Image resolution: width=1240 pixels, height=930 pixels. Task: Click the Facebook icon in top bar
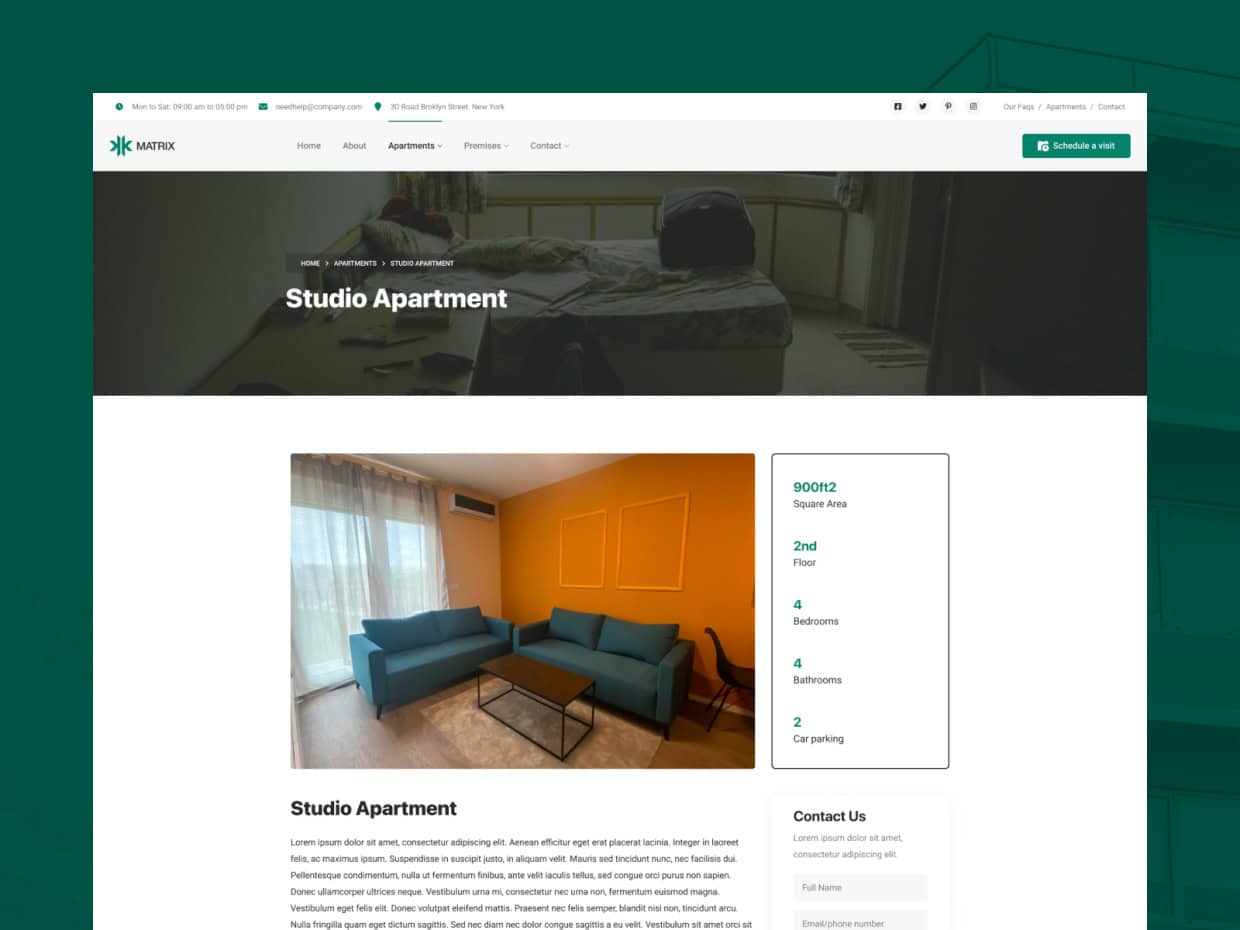coord(897,106)
